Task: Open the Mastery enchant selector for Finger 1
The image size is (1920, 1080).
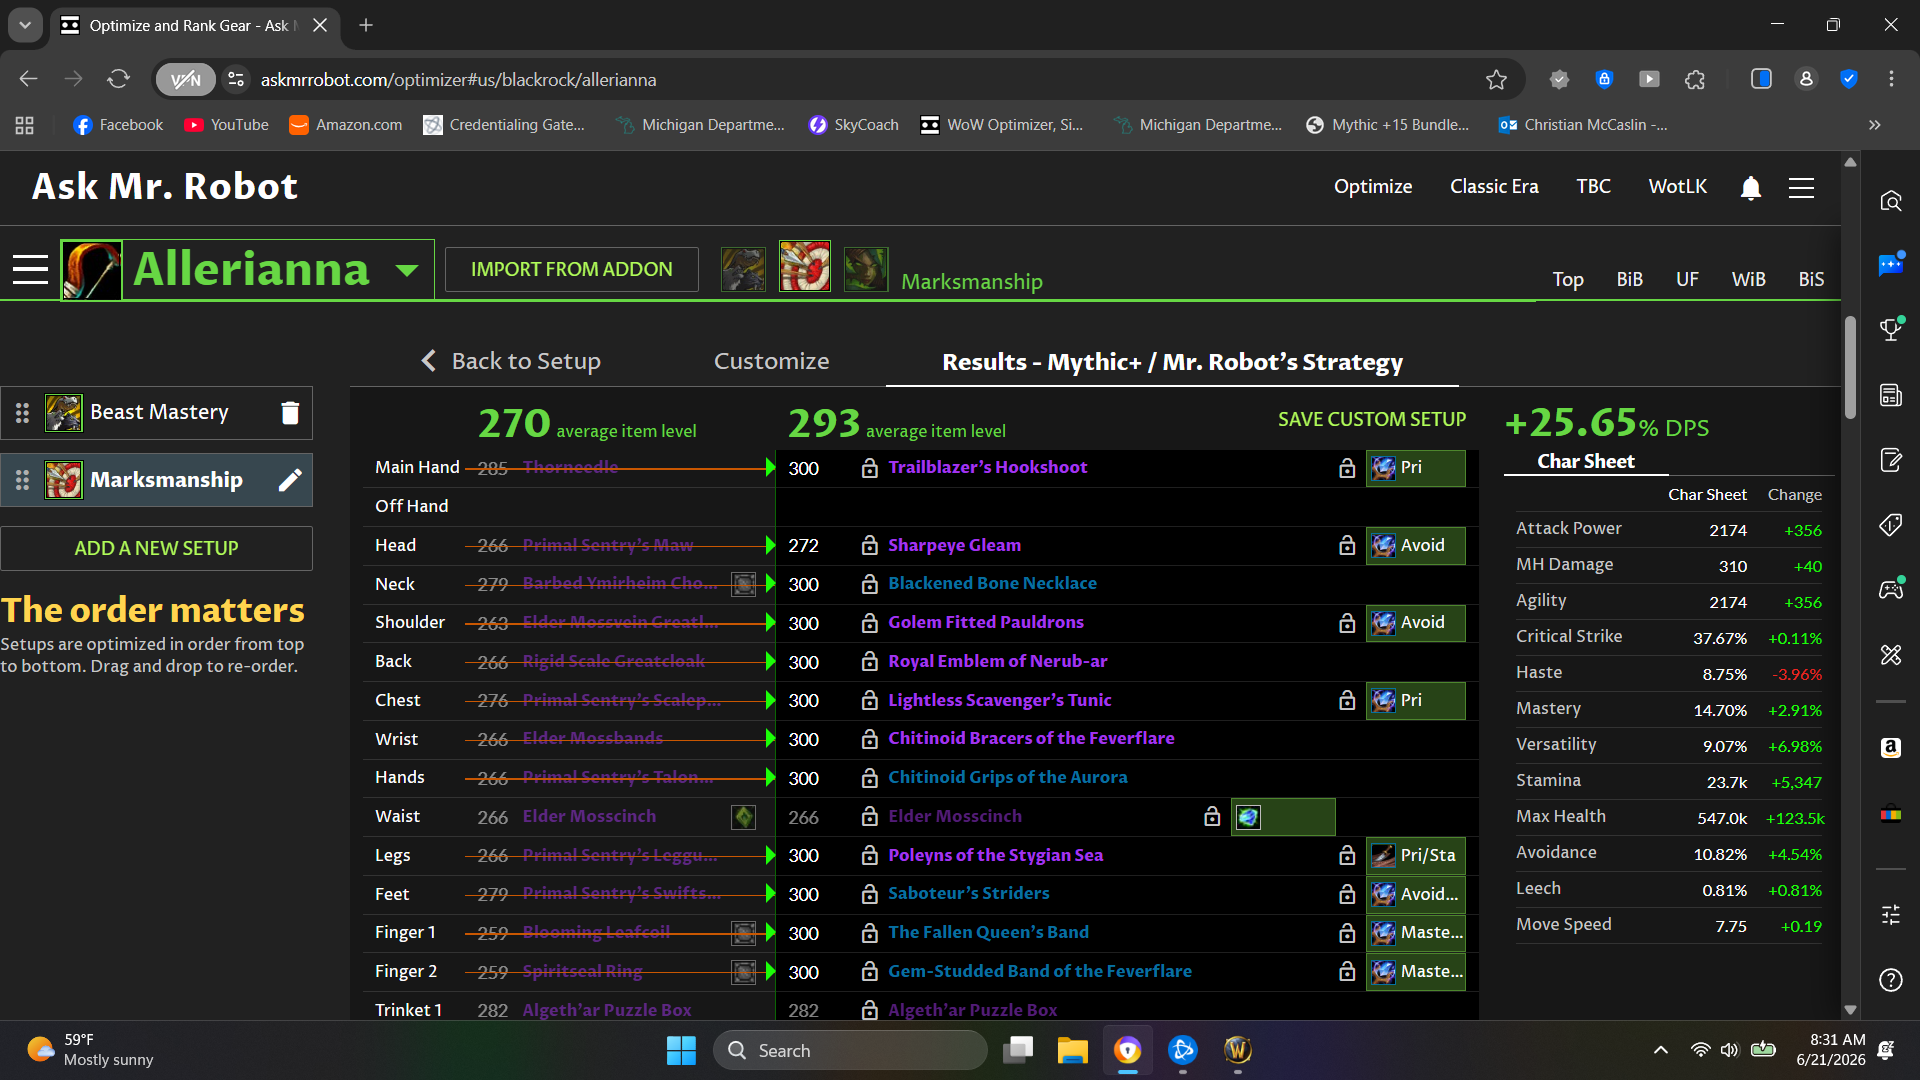Action: coord(1416,933)
